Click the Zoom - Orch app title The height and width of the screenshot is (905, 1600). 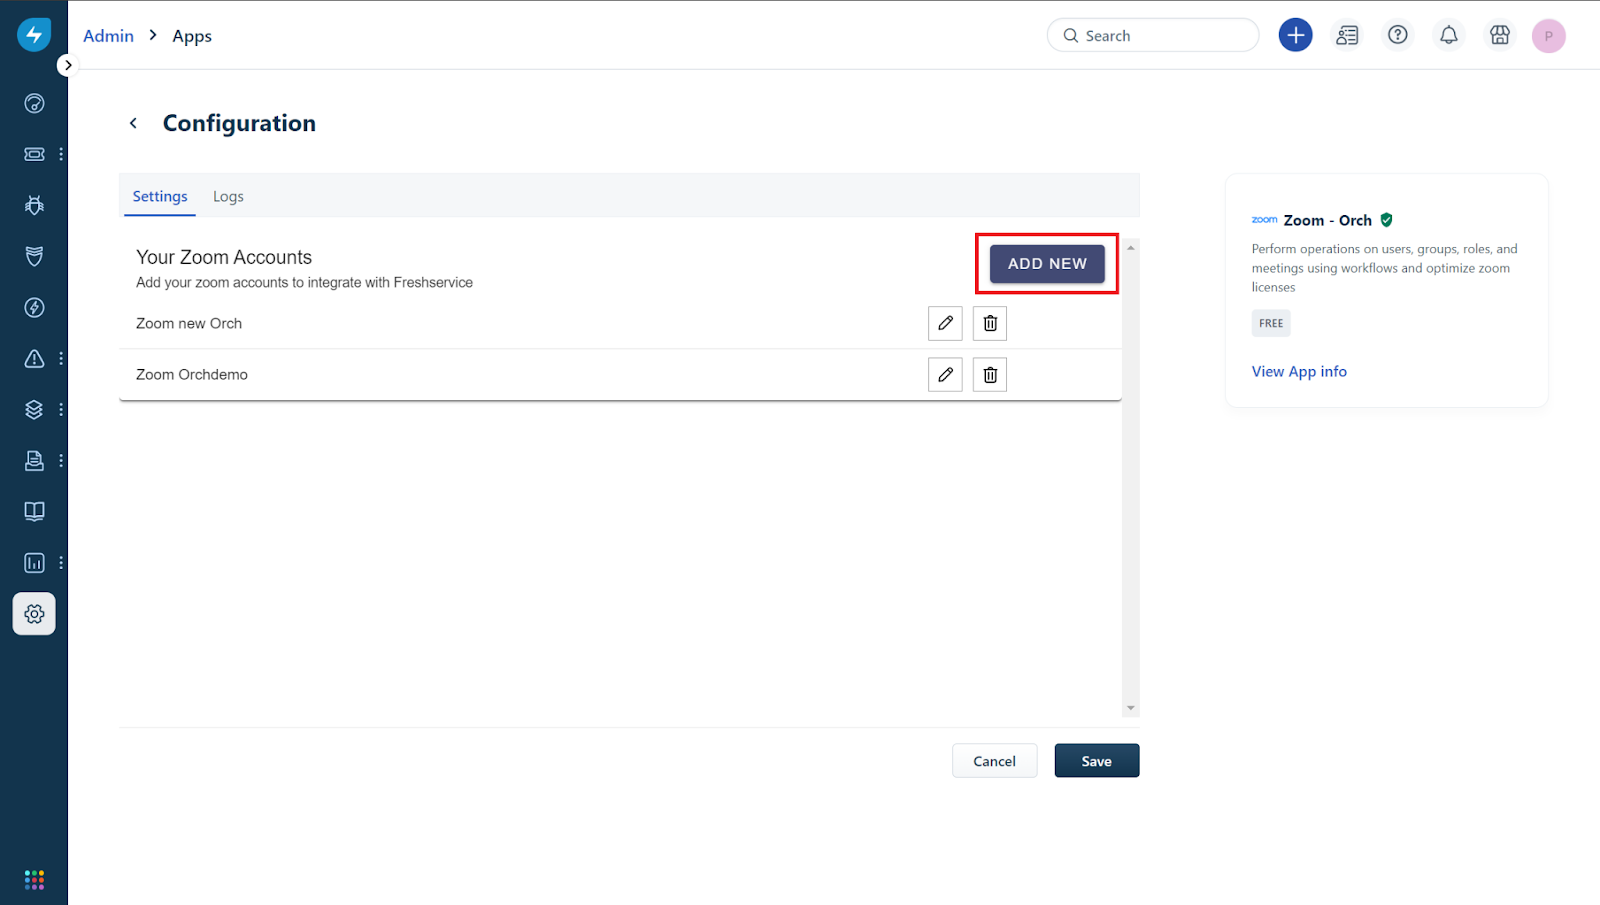[x=1327, y=220]
